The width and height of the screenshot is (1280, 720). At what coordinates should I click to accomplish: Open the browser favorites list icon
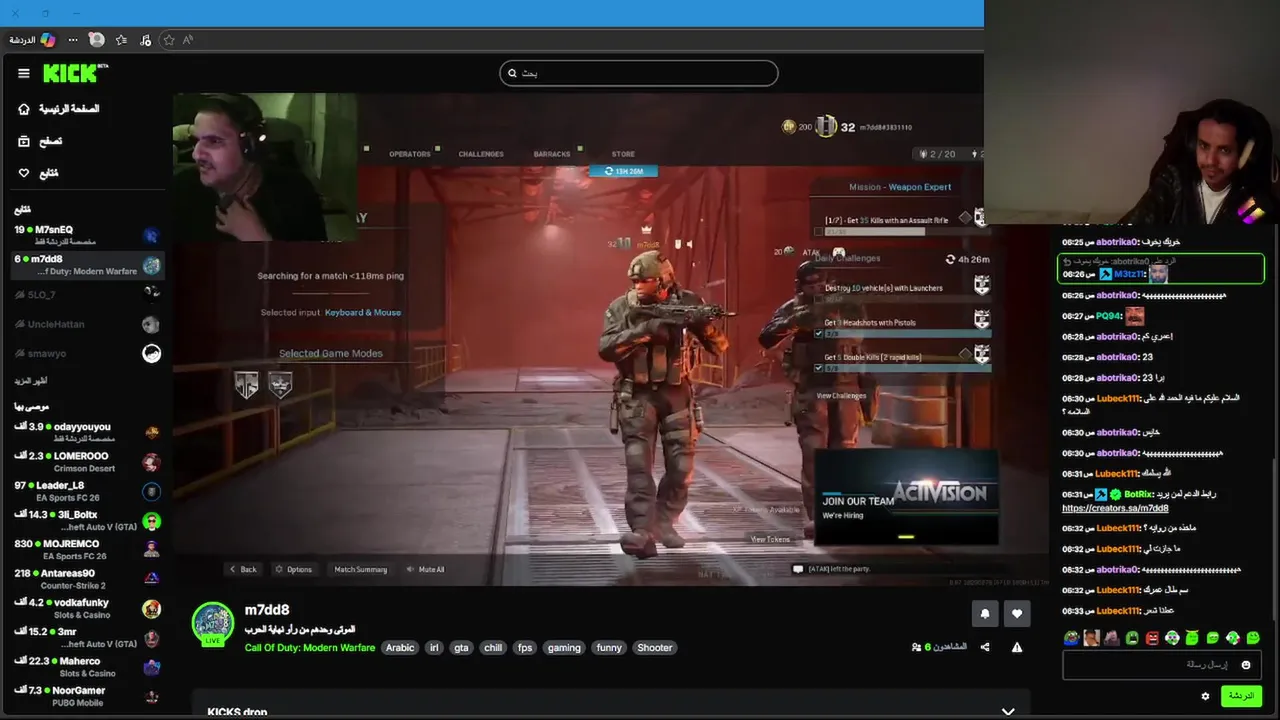pyautogui.click(x=121, y=40)
